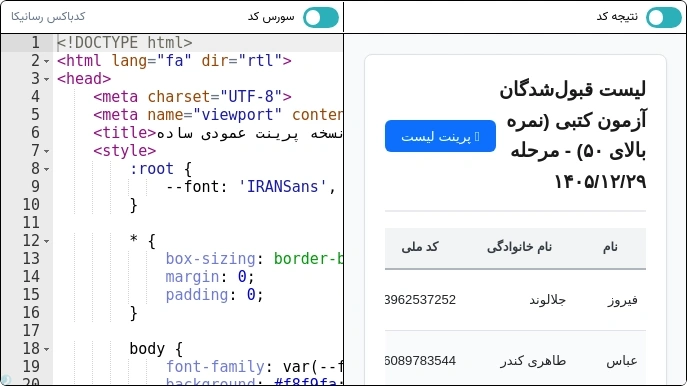Place cursor on meta charset UTF-8 line
The image size is (687, 386).
click(192, 97)
